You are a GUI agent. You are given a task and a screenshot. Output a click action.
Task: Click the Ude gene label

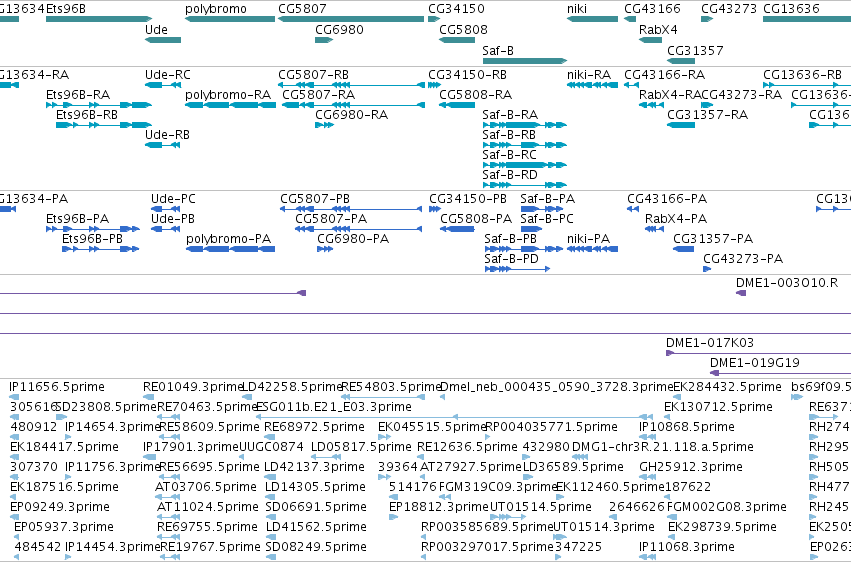[x=156, y=30]
